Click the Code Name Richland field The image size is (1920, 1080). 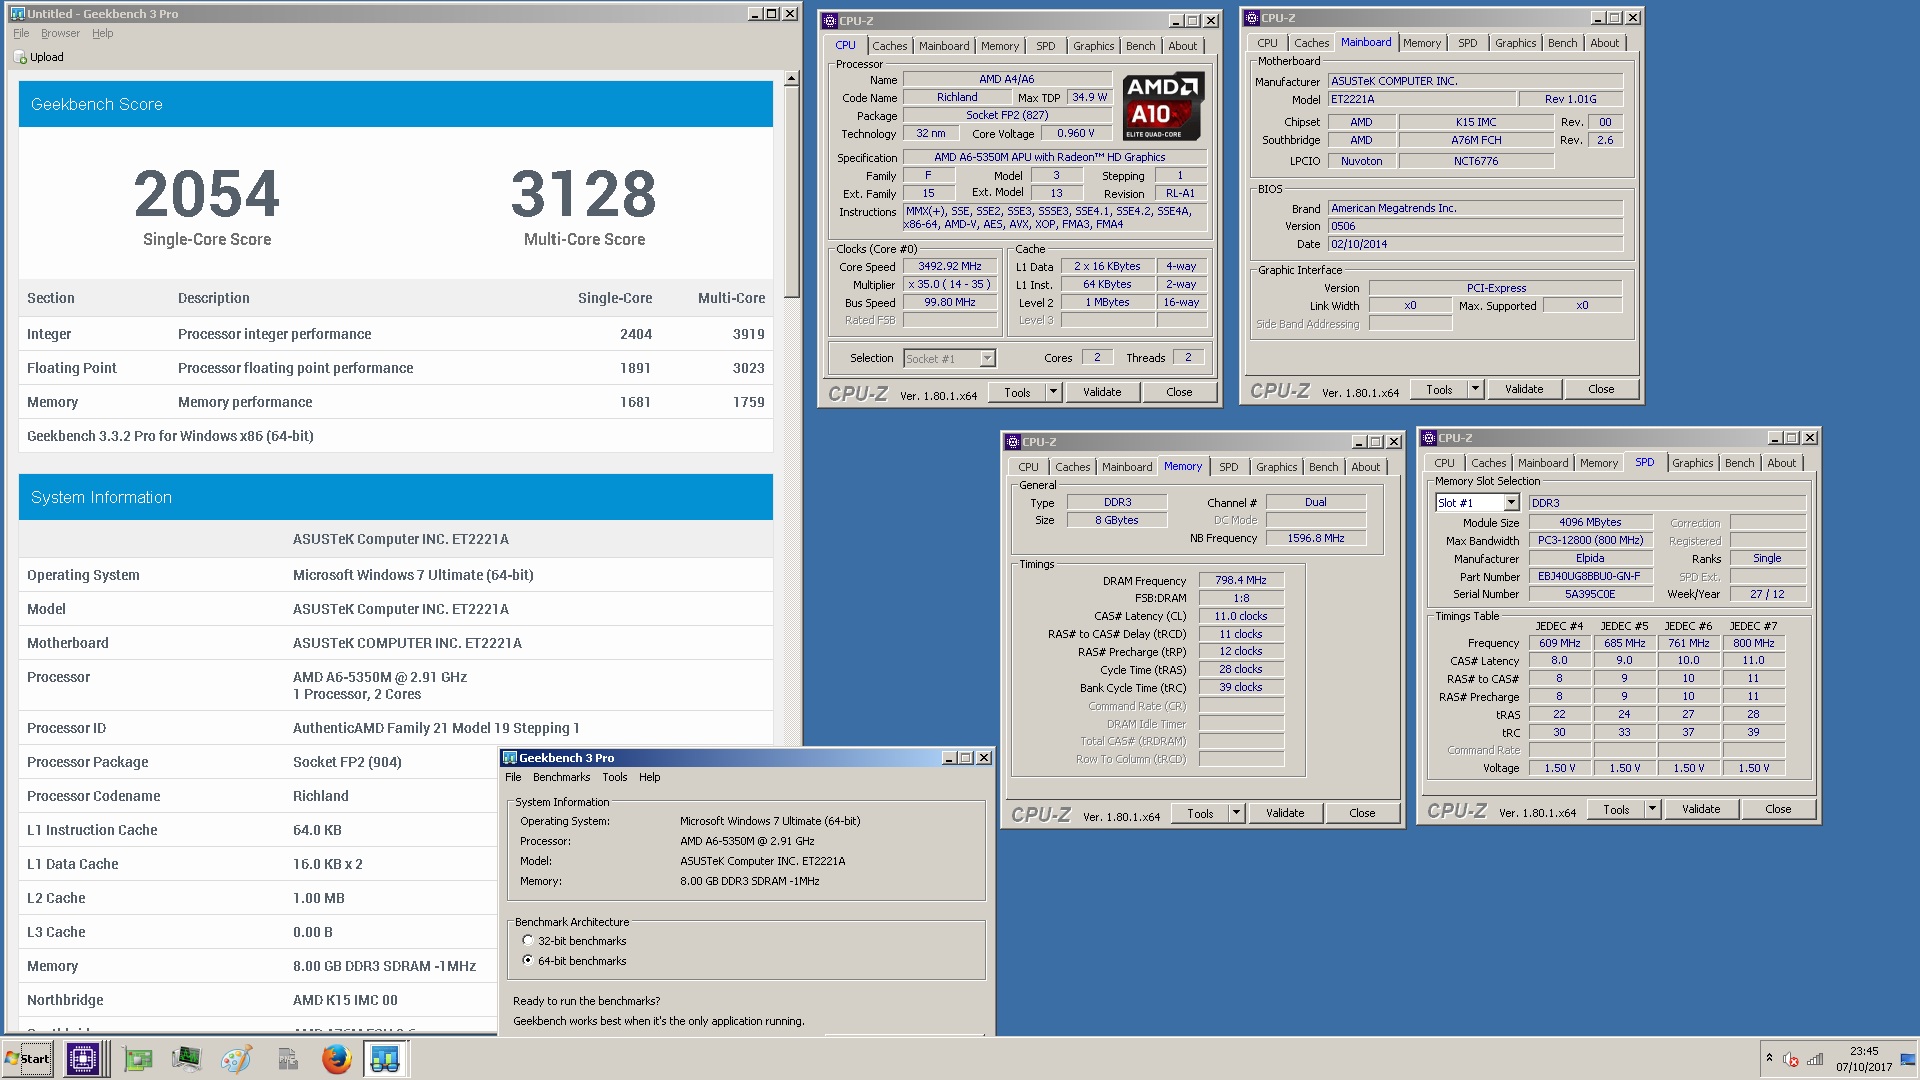tap(957, 97)
